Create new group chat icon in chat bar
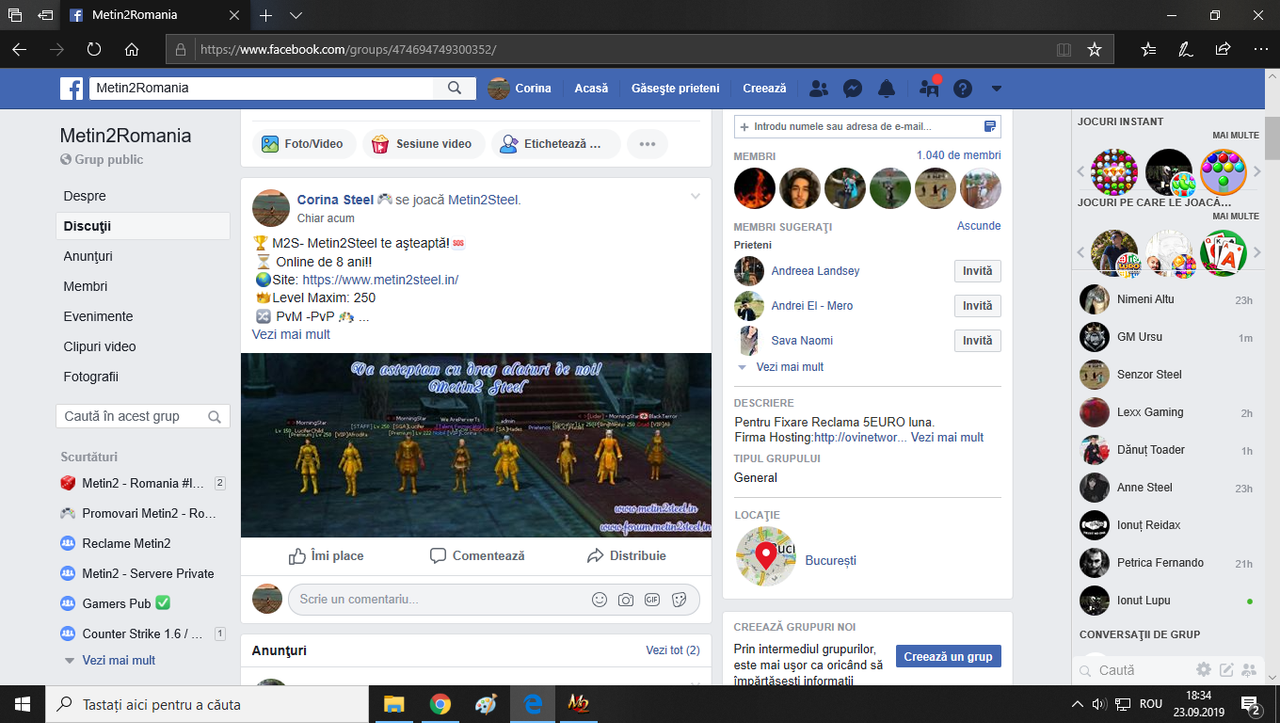This screenshot has height=723, width=1280. pos(1248,669)
